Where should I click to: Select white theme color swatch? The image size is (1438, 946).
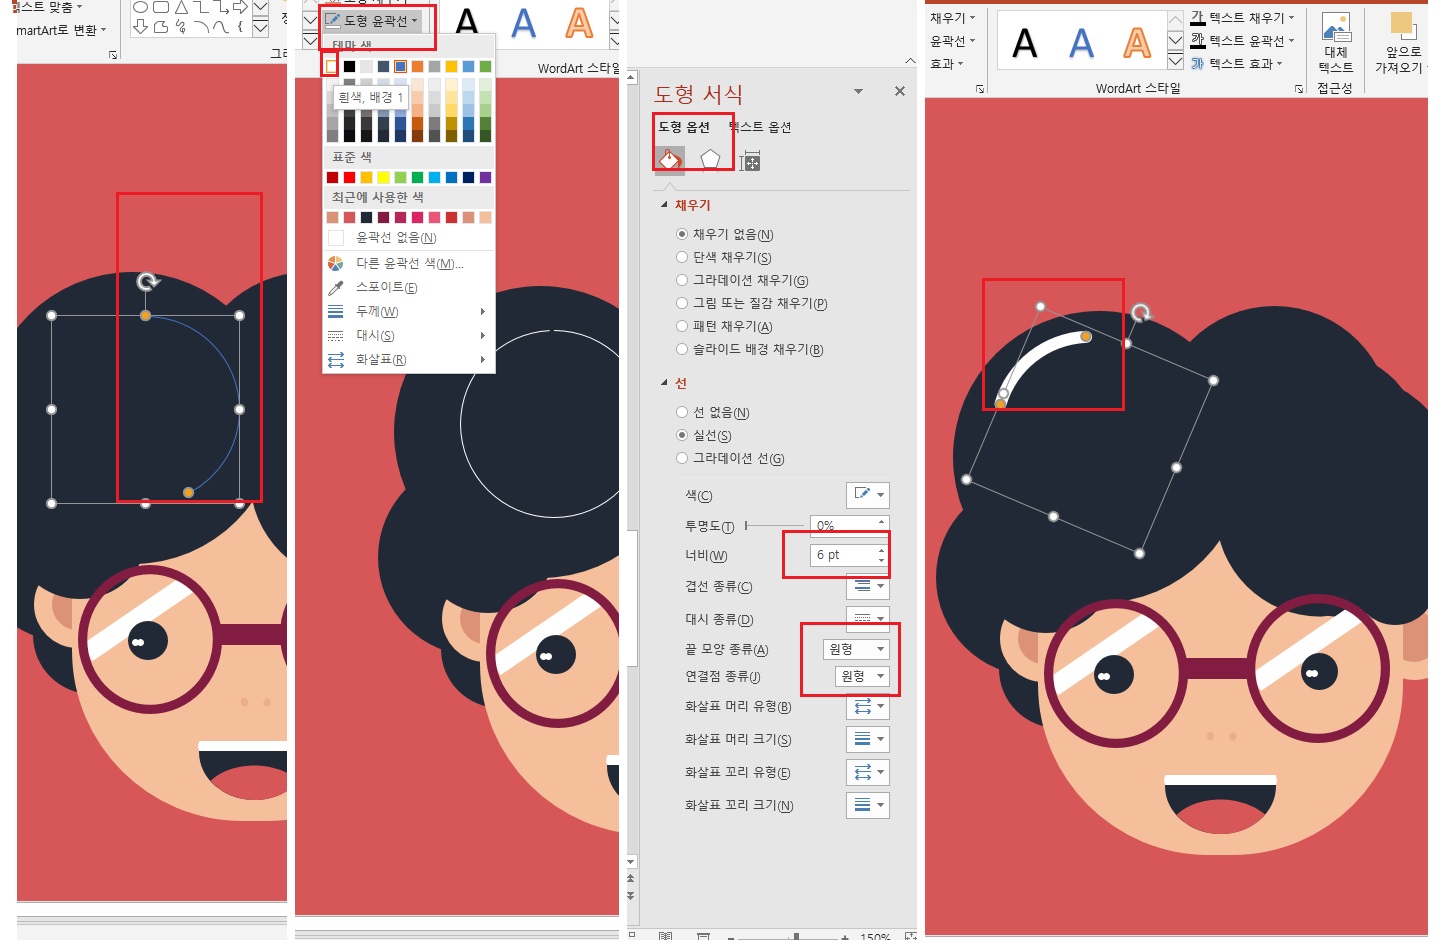point(332,67)
